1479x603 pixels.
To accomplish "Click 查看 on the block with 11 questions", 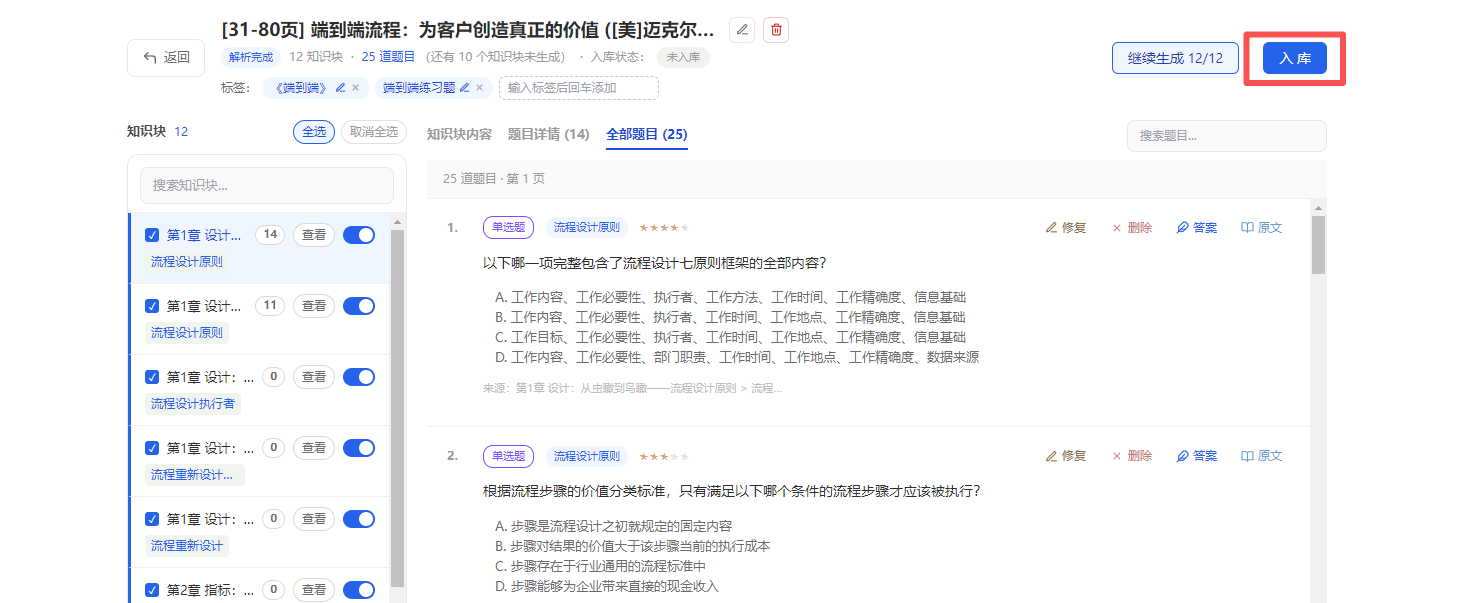I will (314, 306).
